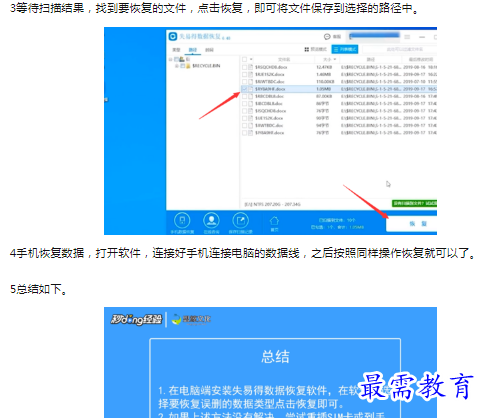The height and width of the screenshot is (418, 482).
Task: Switch to the Type (类型) tab
Action: click(176, 50)
